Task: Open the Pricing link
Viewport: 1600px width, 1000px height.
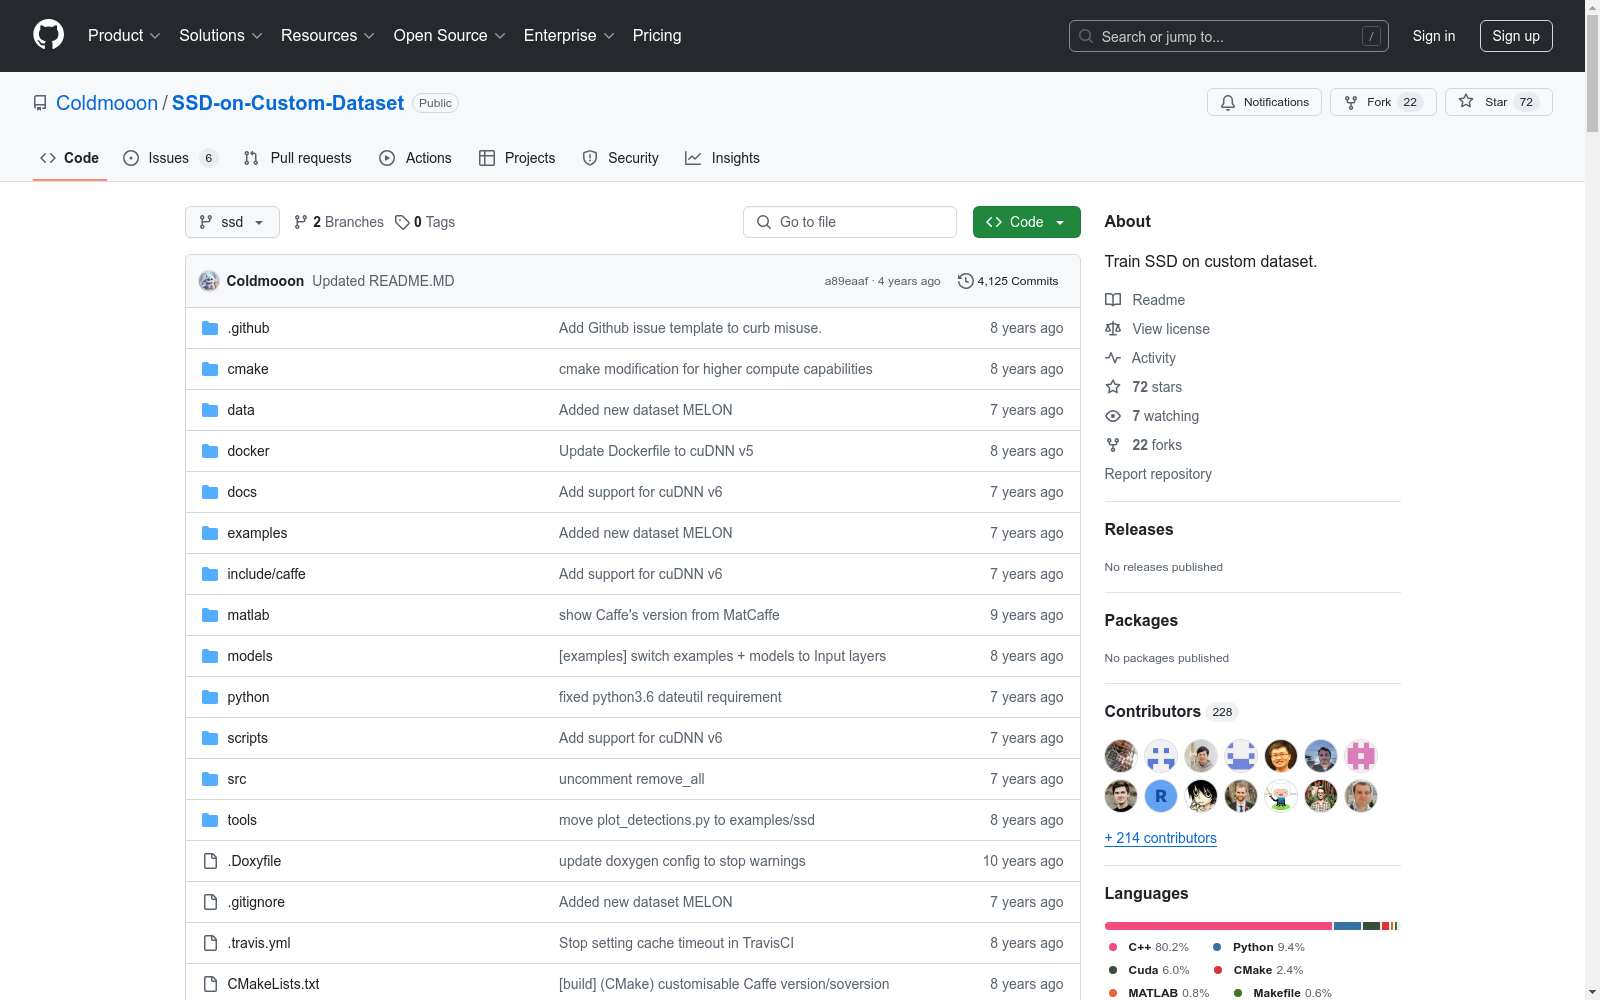Action: click(x=657, y=35)
